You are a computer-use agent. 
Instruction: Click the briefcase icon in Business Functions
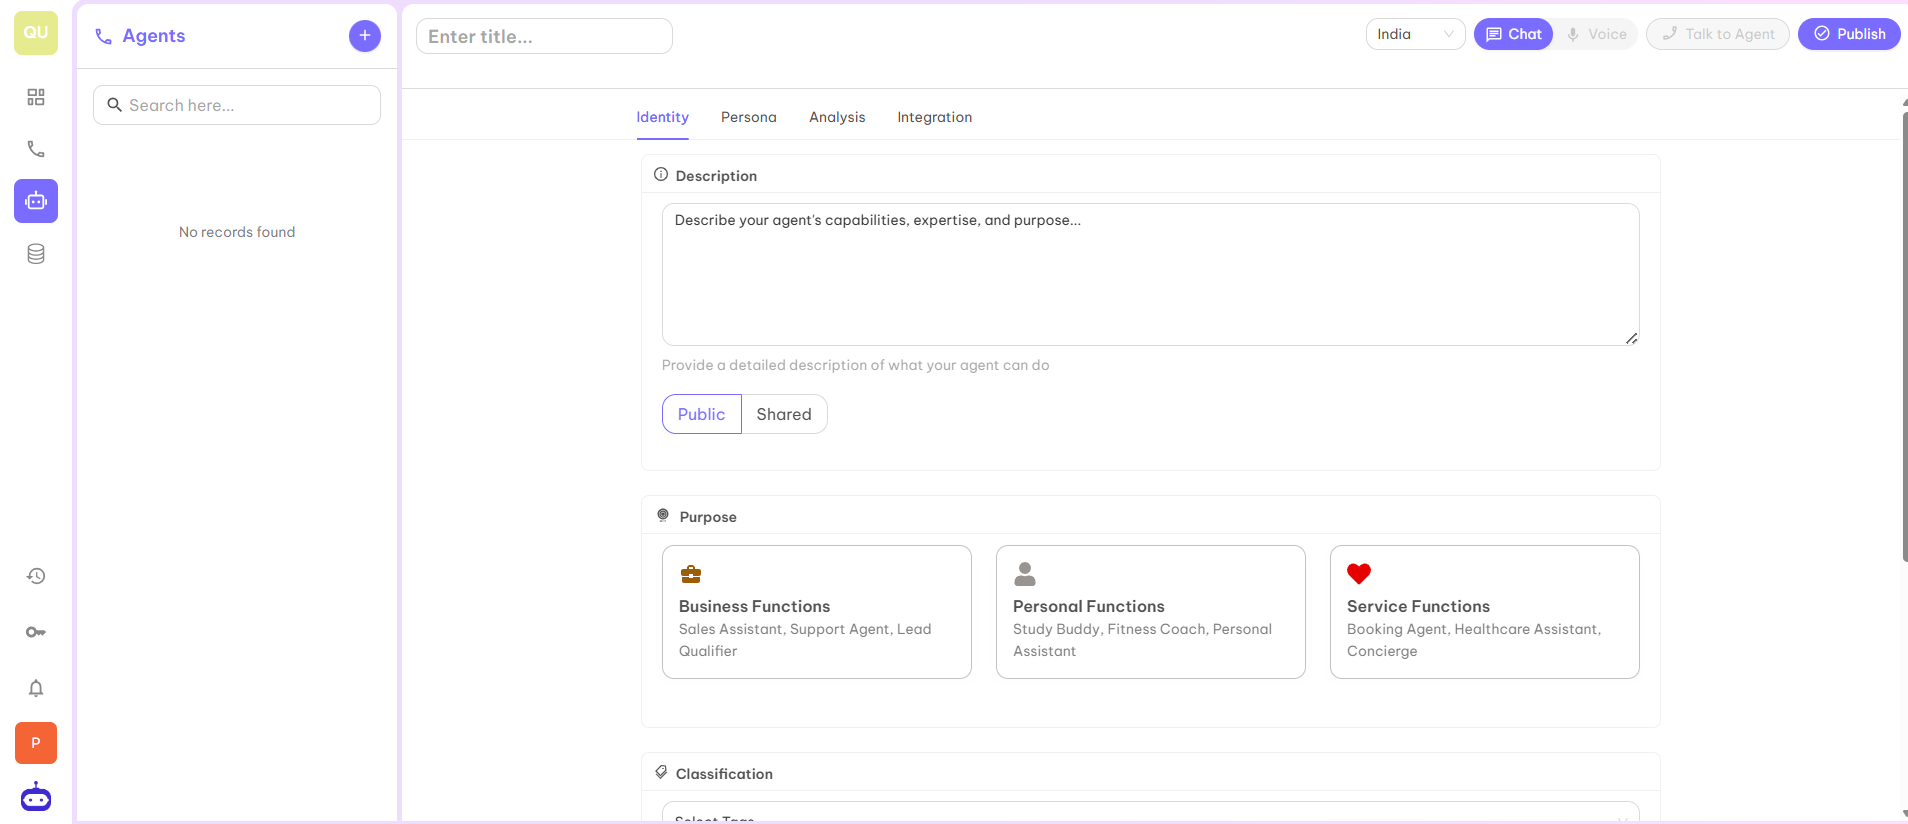(691, 574)
